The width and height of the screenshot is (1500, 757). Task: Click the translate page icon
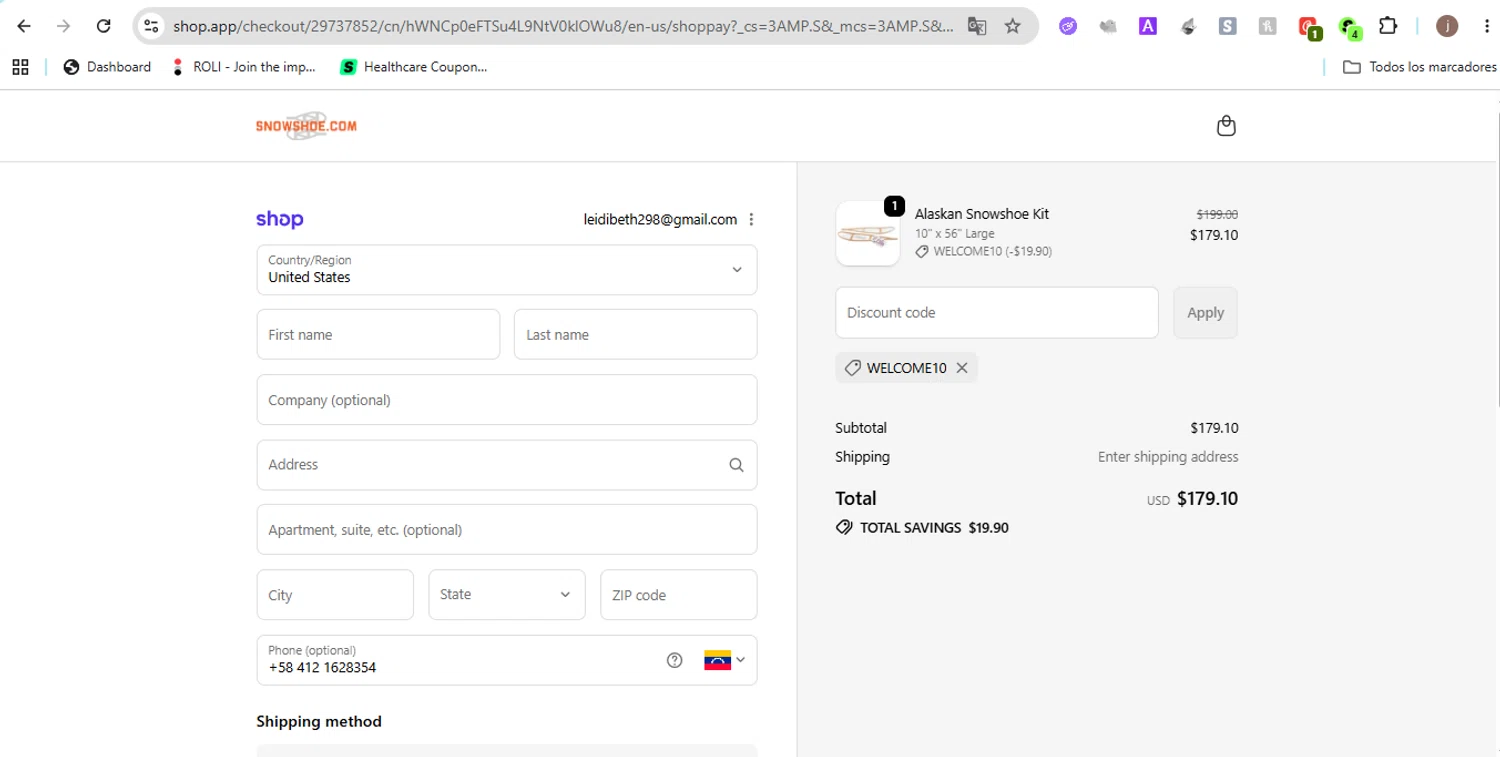(977, 26)
